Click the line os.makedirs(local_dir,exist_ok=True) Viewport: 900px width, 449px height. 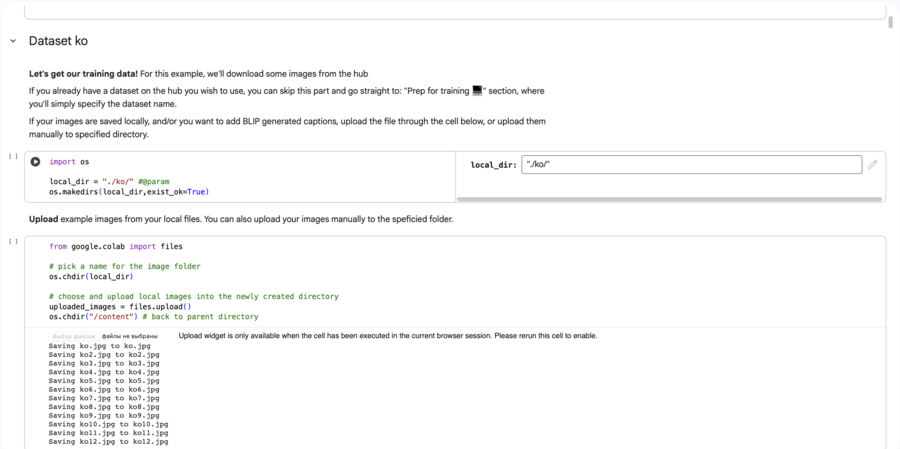pos(129,192)
